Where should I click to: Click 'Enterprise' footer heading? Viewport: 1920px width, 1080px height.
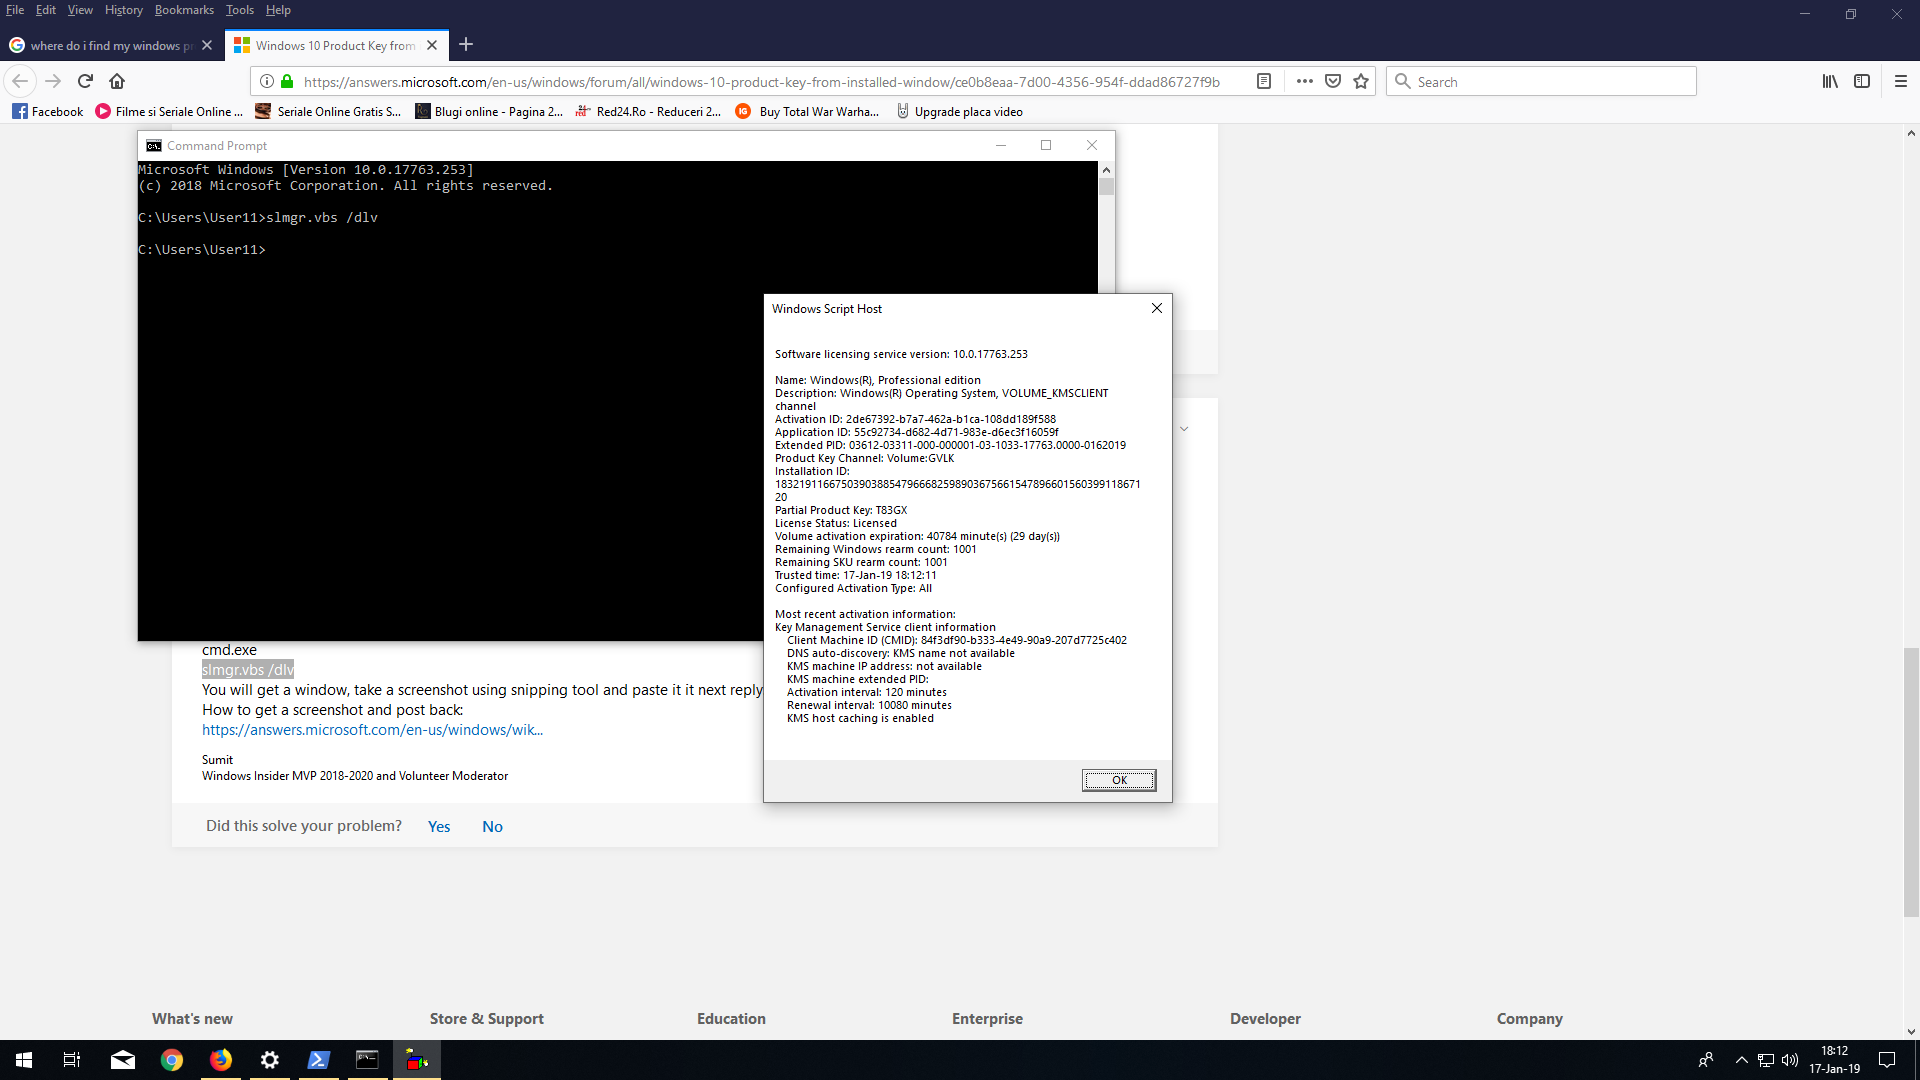pos(987,1019)
